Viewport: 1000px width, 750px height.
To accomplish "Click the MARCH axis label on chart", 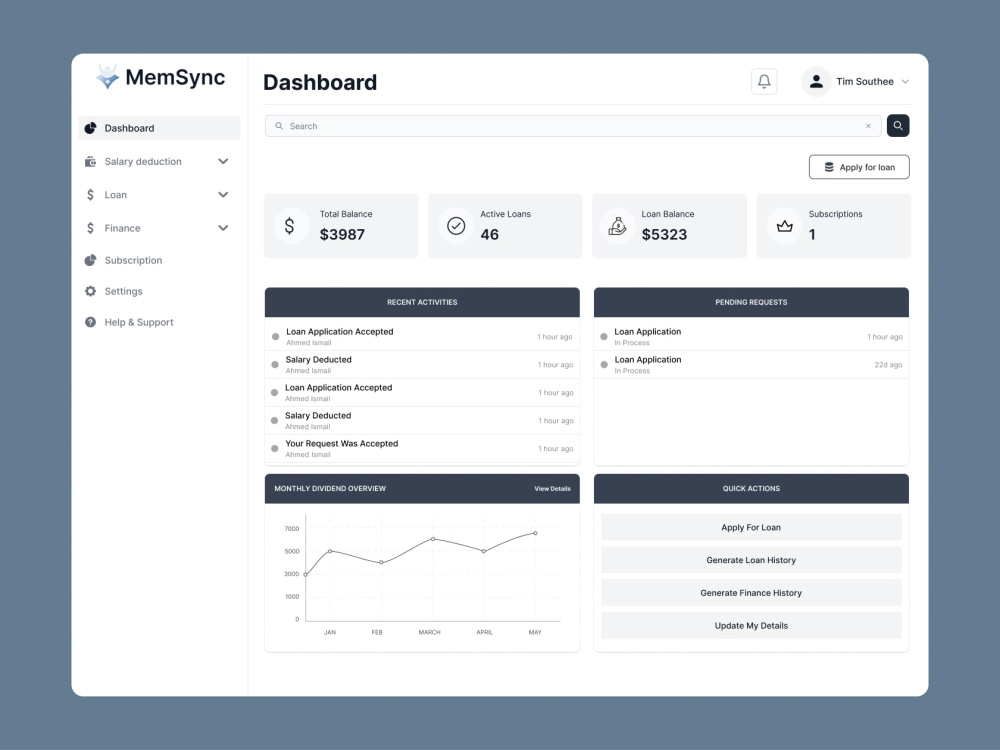I will (x=429, y=632).
